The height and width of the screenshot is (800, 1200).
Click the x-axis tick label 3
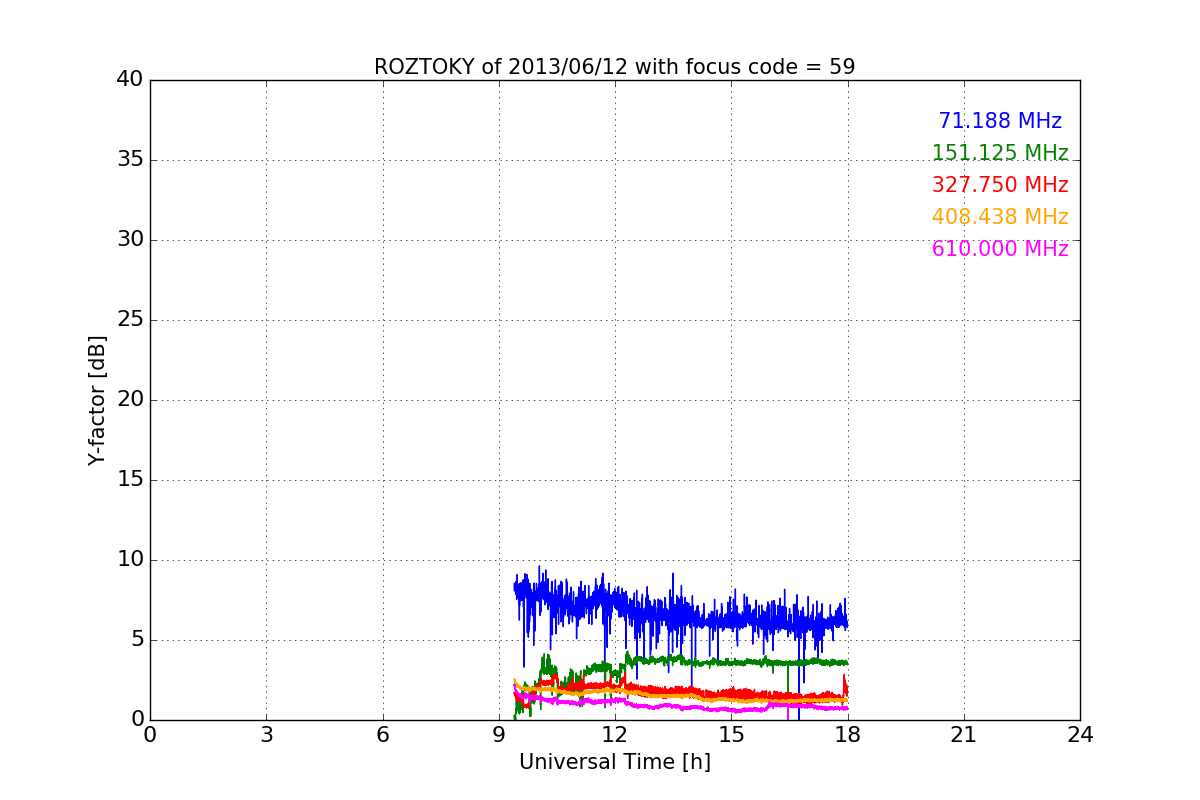click(266, 735)
